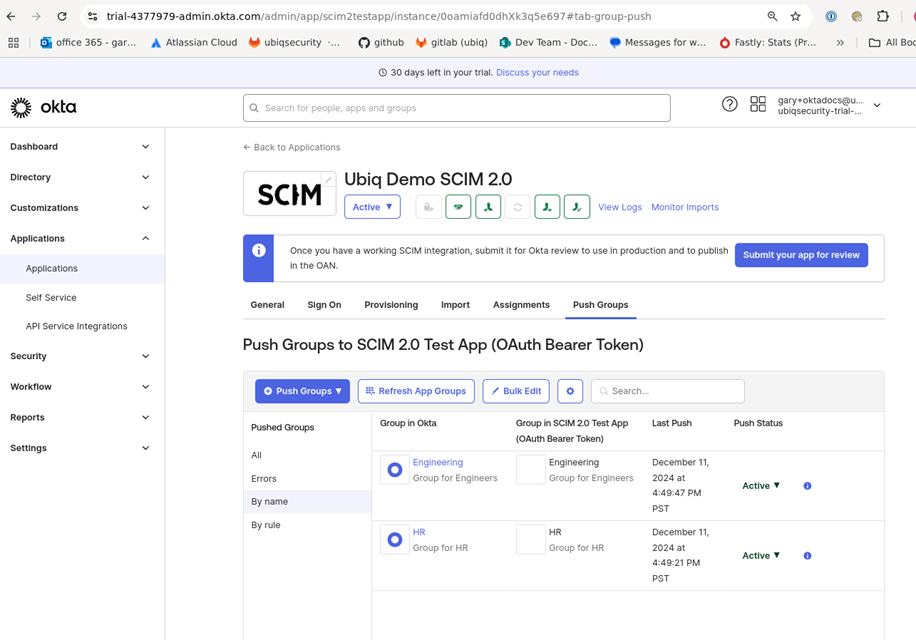The height and width of the screenshot is (640, 916).
Task: Go Back to Applications
Action: (292, 147)
